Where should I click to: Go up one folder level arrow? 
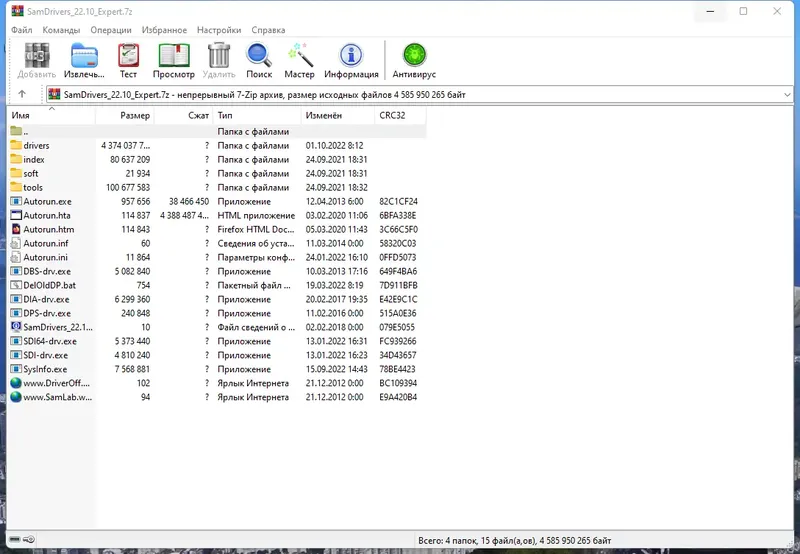click(x=22, y=94)
